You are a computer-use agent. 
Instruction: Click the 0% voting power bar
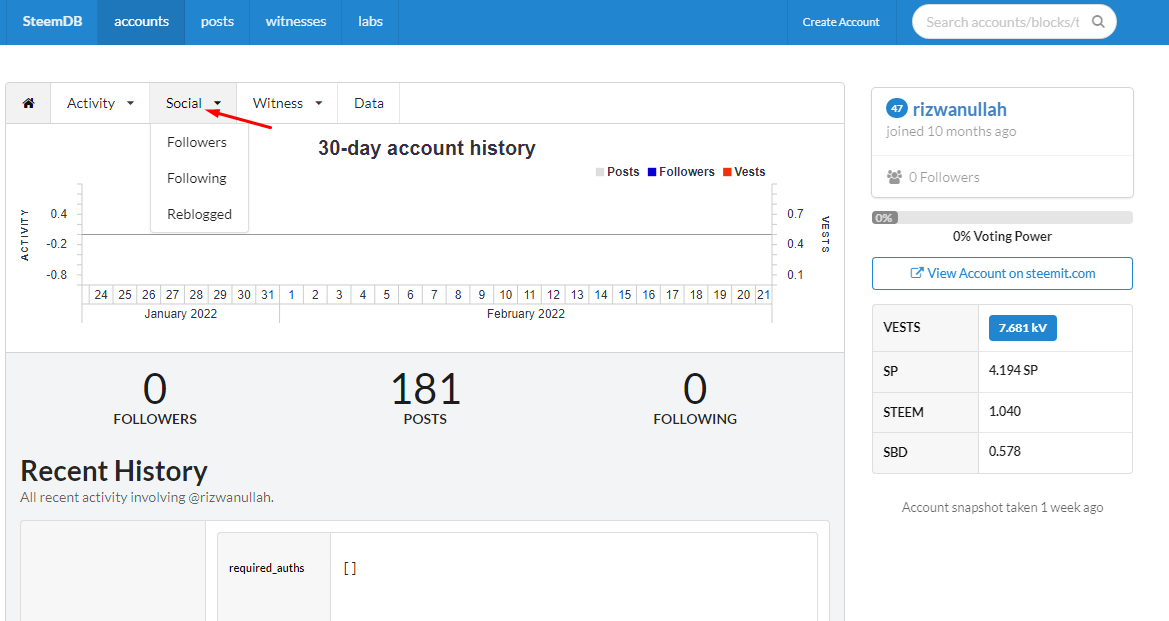pos(1002,218)
